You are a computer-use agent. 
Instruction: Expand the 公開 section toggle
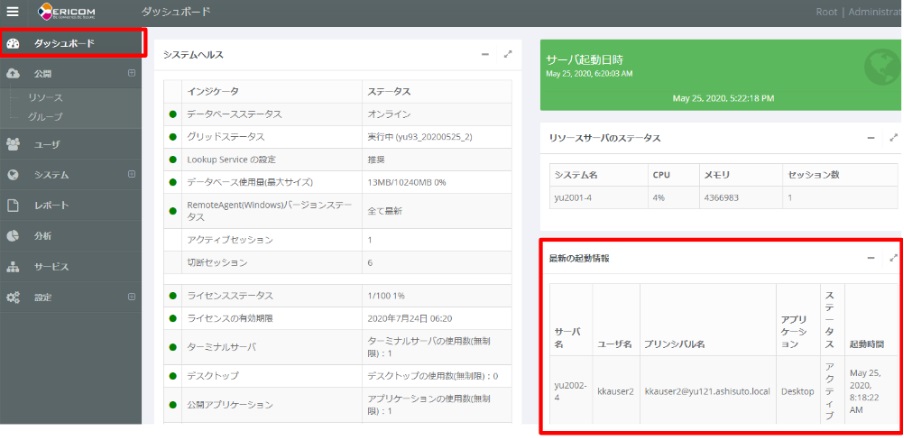click(131, 74)
